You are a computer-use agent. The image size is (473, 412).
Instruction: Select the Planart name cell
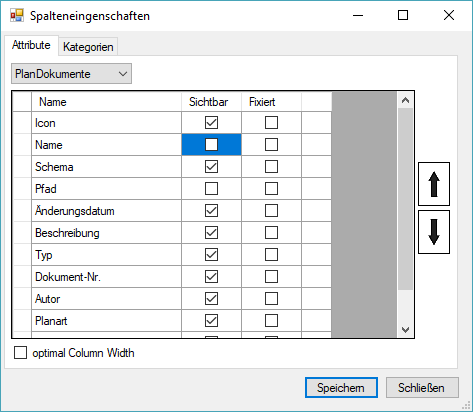107,321
